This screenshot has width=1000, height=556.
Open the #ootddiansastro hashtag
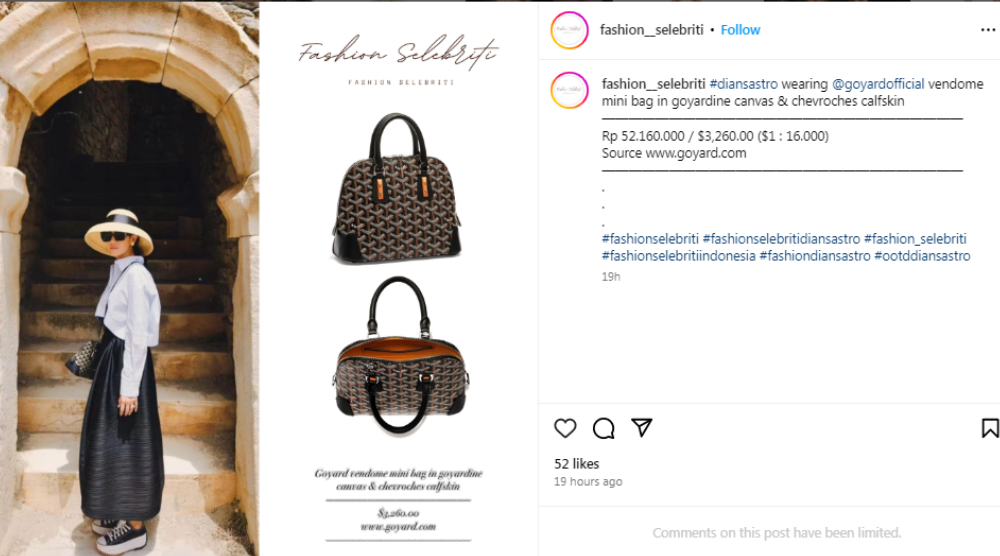click(x=922, y=256)
